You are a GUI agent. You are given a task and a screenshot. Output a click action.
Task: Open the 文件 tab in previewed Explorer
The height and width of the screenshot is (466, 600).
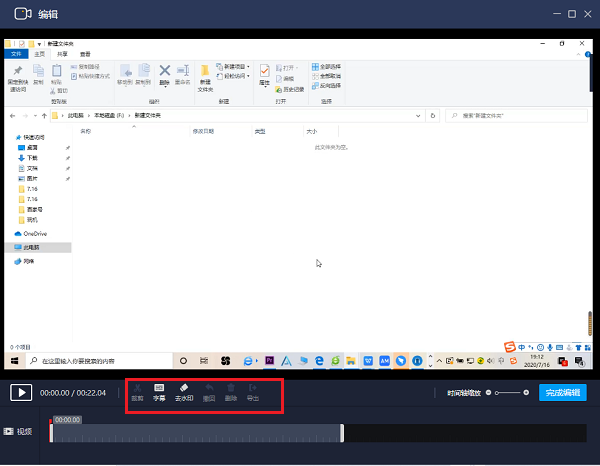point(16,54)
